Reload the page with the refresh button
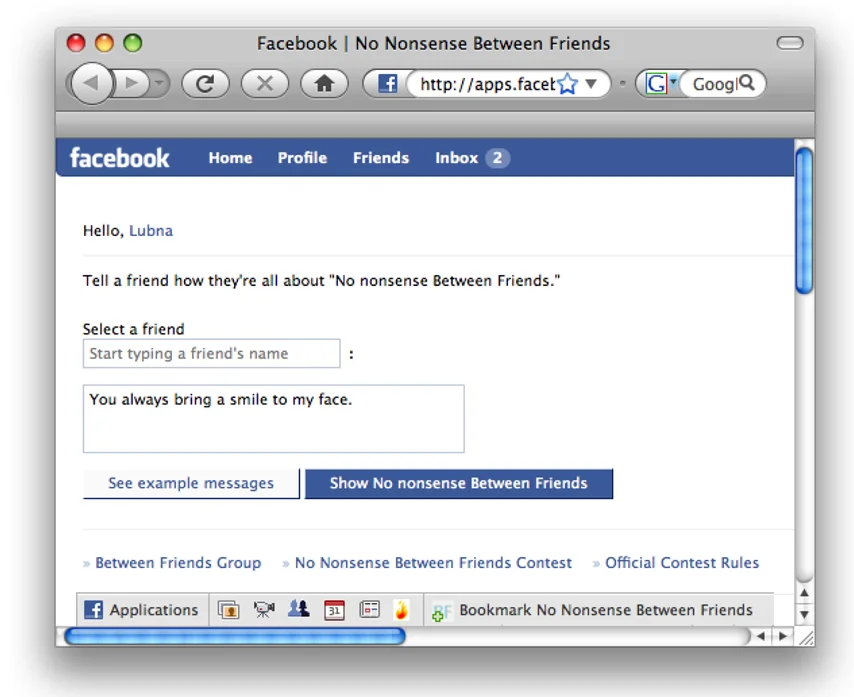 (205, 84)
